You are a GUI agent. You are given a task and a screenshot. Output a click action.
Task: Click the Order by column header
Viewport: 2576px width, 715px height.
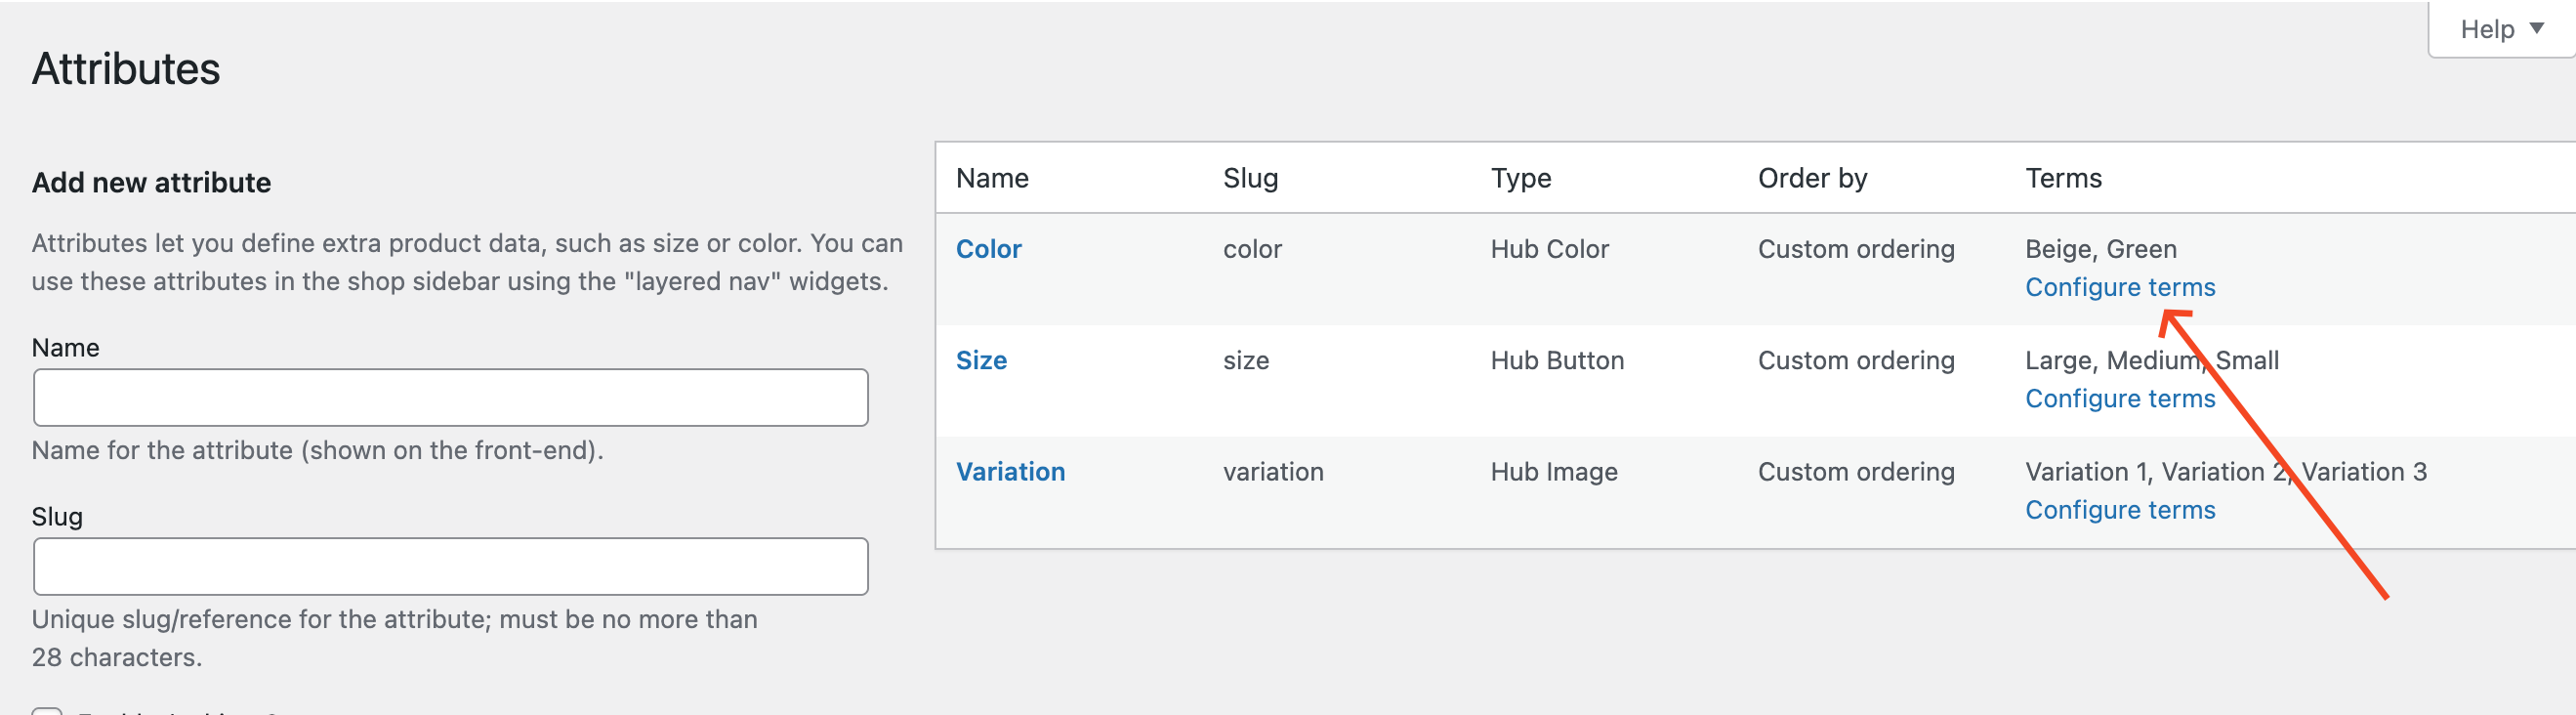(1811, 178)
